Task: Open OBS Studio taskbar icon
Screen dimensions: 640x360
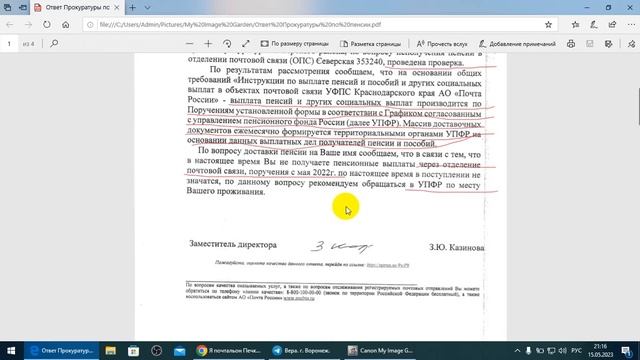Action: 157,351
